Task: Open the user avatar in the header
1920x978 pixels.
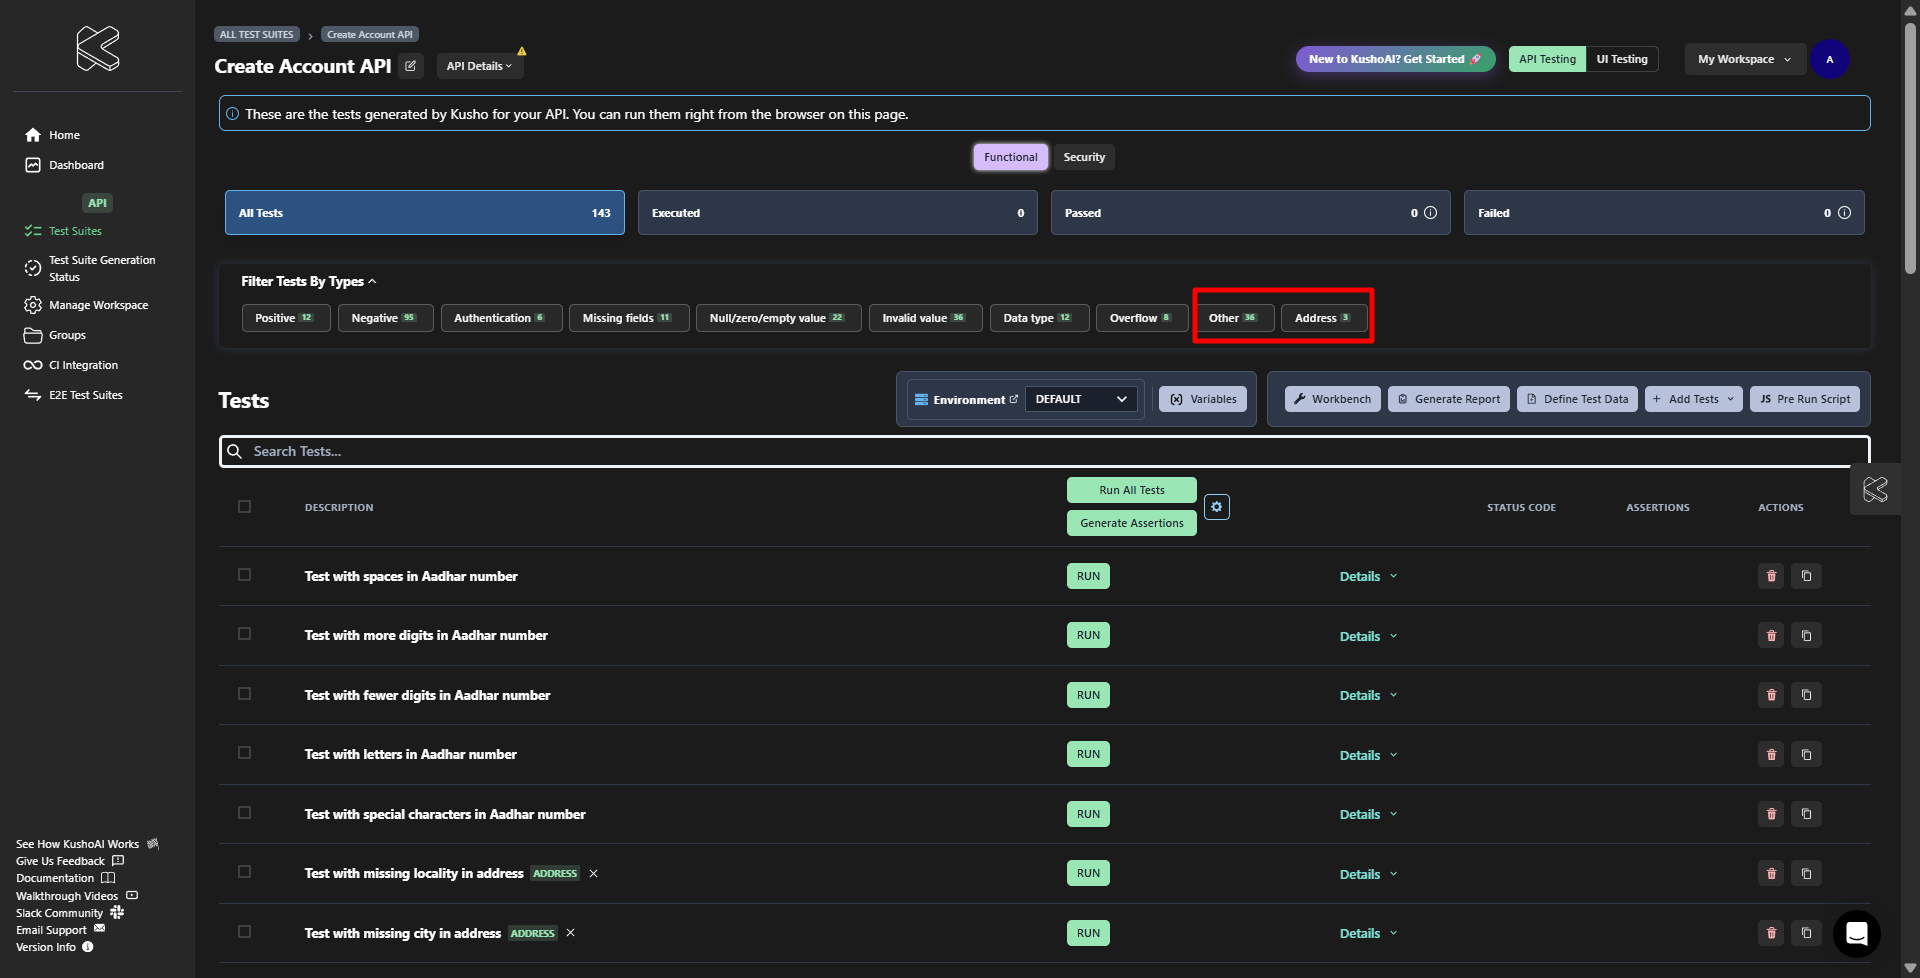Action: pos(1829,60)
